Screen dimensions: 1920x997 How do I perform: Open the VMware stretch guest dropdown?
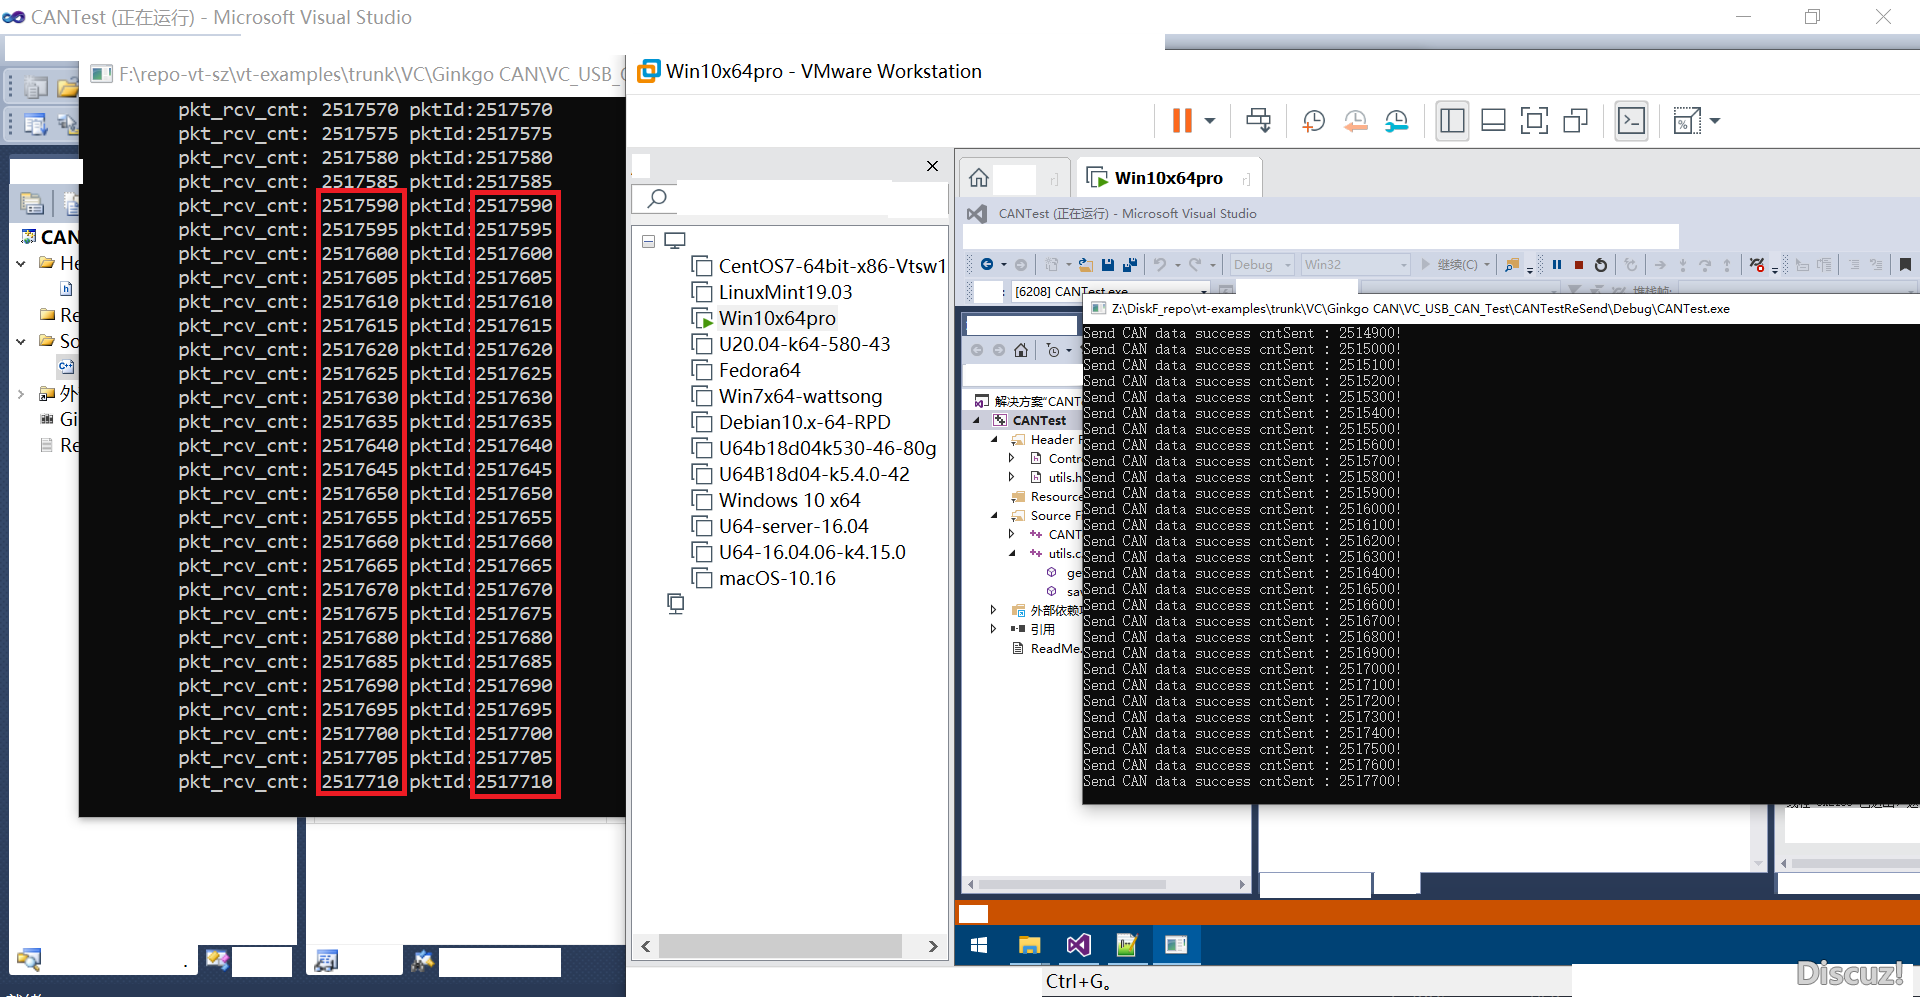1715,121
